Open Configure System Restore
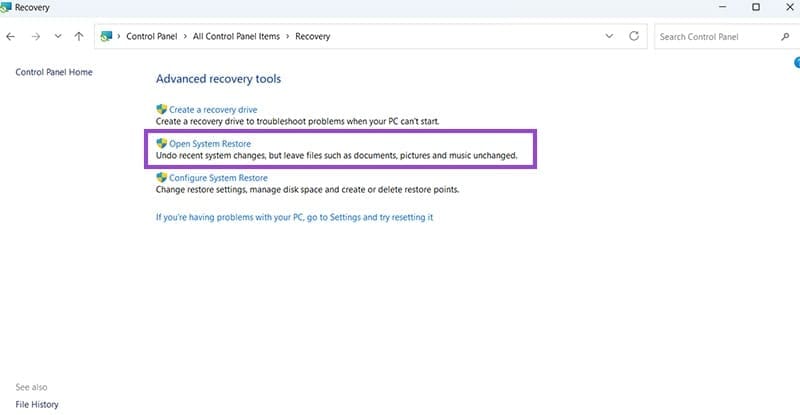 (x=218, y=178)
